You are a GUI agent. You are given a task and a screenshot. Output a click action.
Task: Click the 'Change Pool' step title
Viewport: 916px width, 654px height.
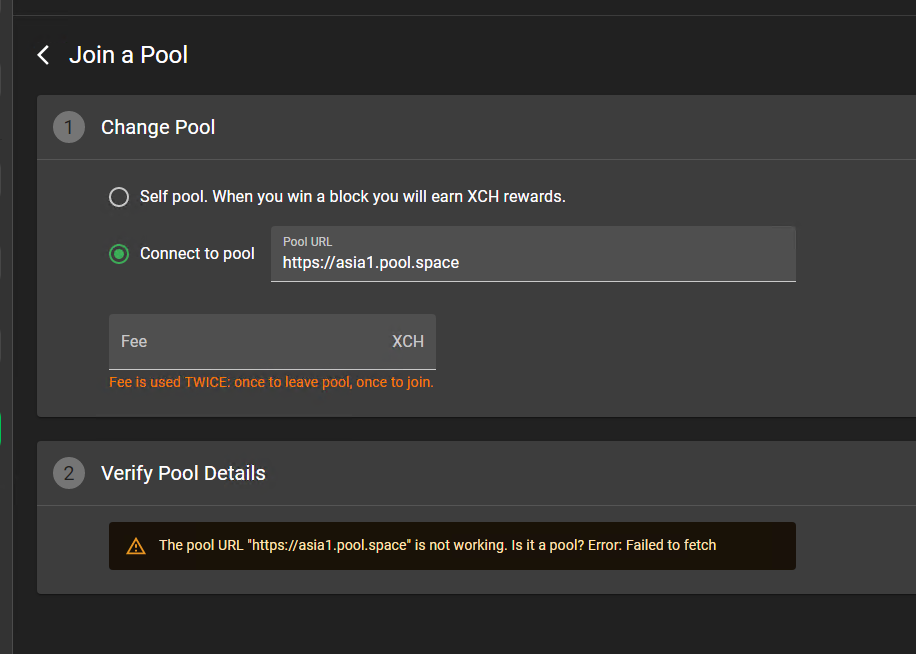(158, 127)
